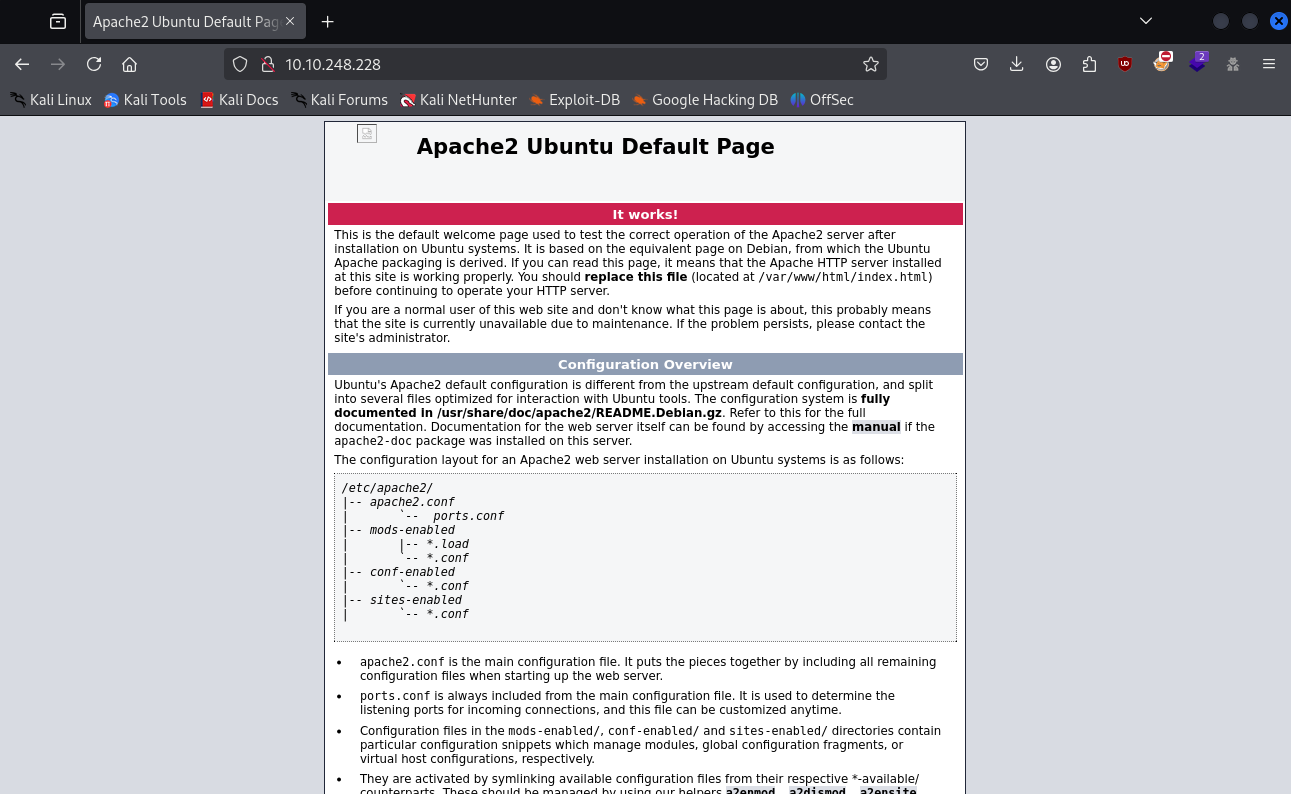The width and height of the screenshot is (1291, 794).
Task: Click the 'apache2-doc' package name text
Action: [x=373, y=441]
